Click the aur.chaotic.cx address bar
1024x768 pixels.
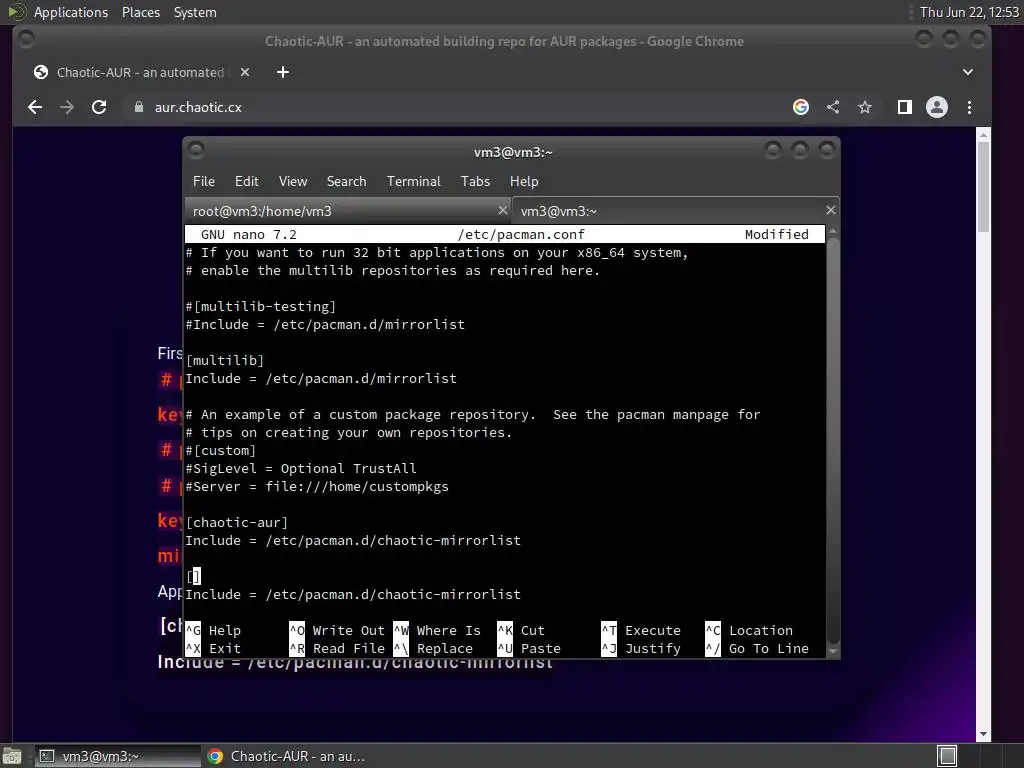point(457,107)
